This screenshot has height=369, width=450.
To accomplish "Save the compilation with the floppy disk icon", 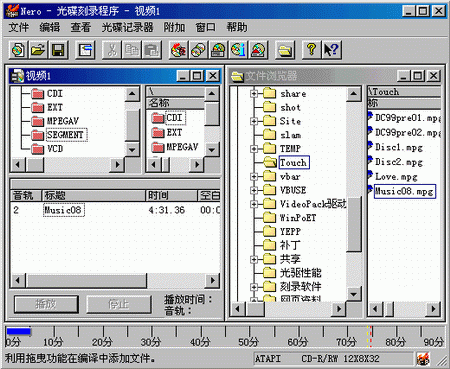I will [58, 50].
